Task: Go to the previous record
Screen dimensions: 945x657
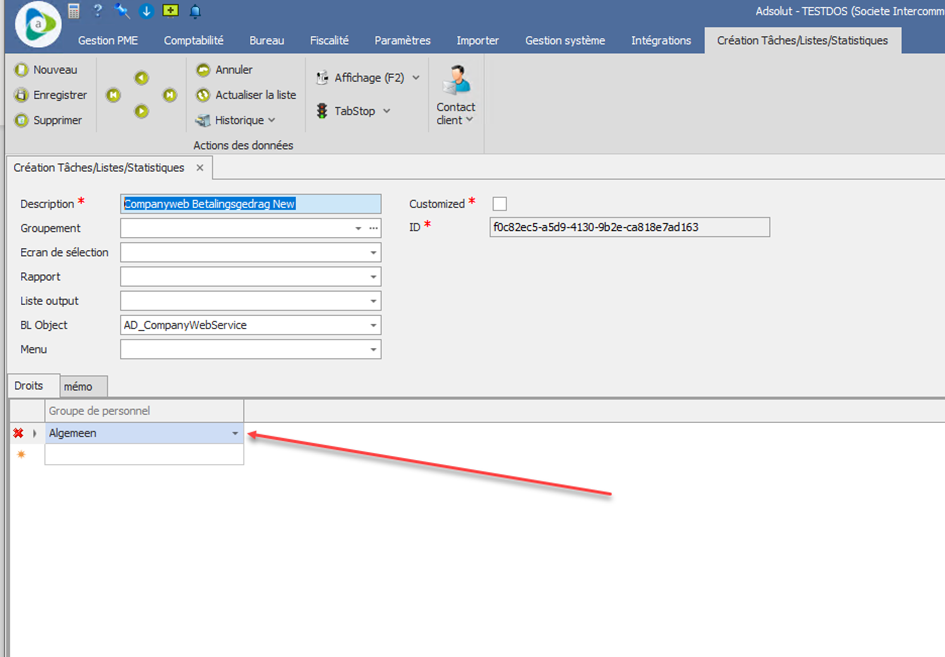Action: pos(142,78)
